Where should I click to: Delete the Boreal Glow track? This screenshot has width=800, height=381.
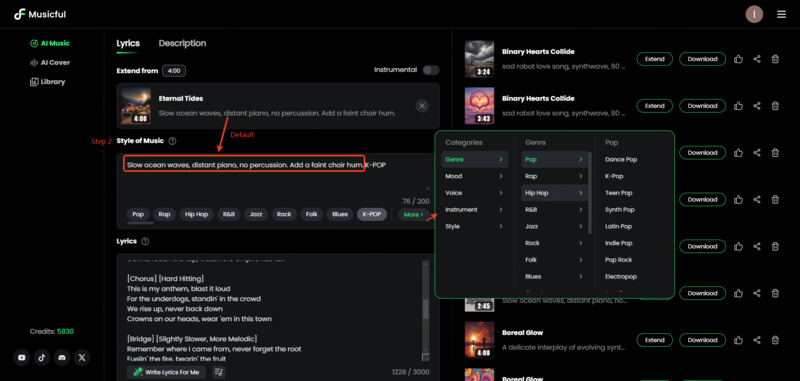coord(775,340)
